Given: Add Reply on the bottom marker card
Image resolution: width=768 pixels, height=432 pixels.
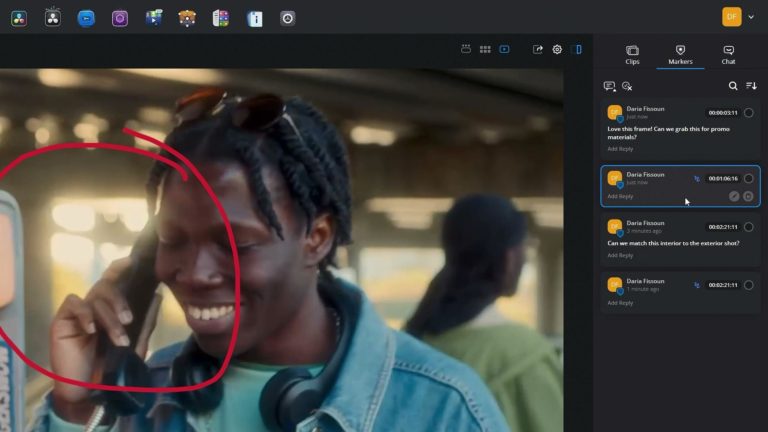Looking at the screenshot, I should pyautogui.click(x=620, y=303).
